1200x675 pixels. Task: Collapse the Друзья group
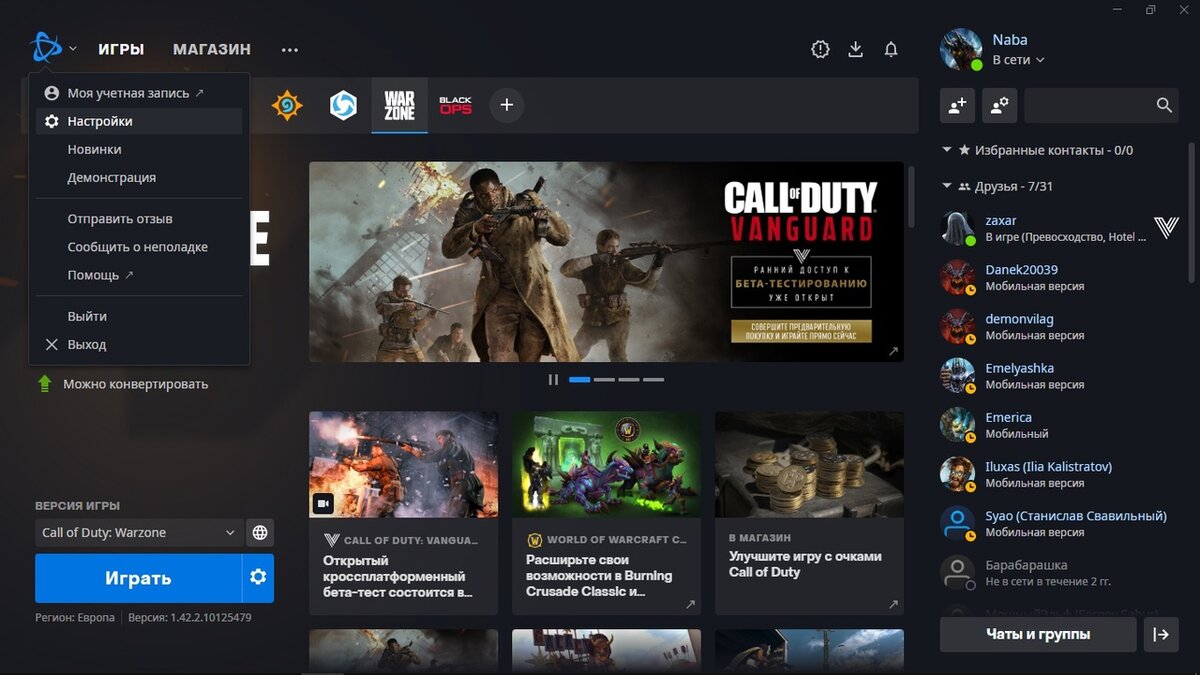[998, 186]
